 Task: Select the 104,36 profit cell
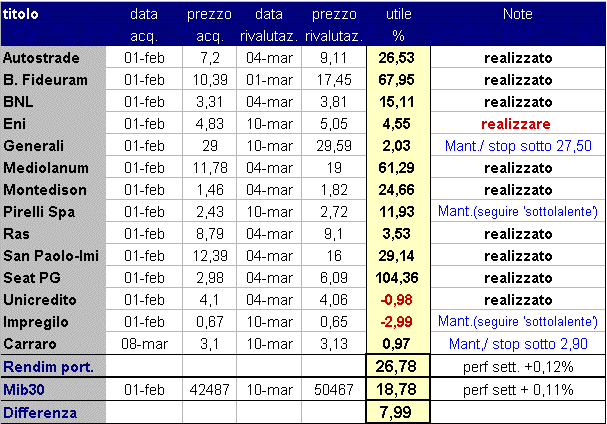click(x=396, y=278)
